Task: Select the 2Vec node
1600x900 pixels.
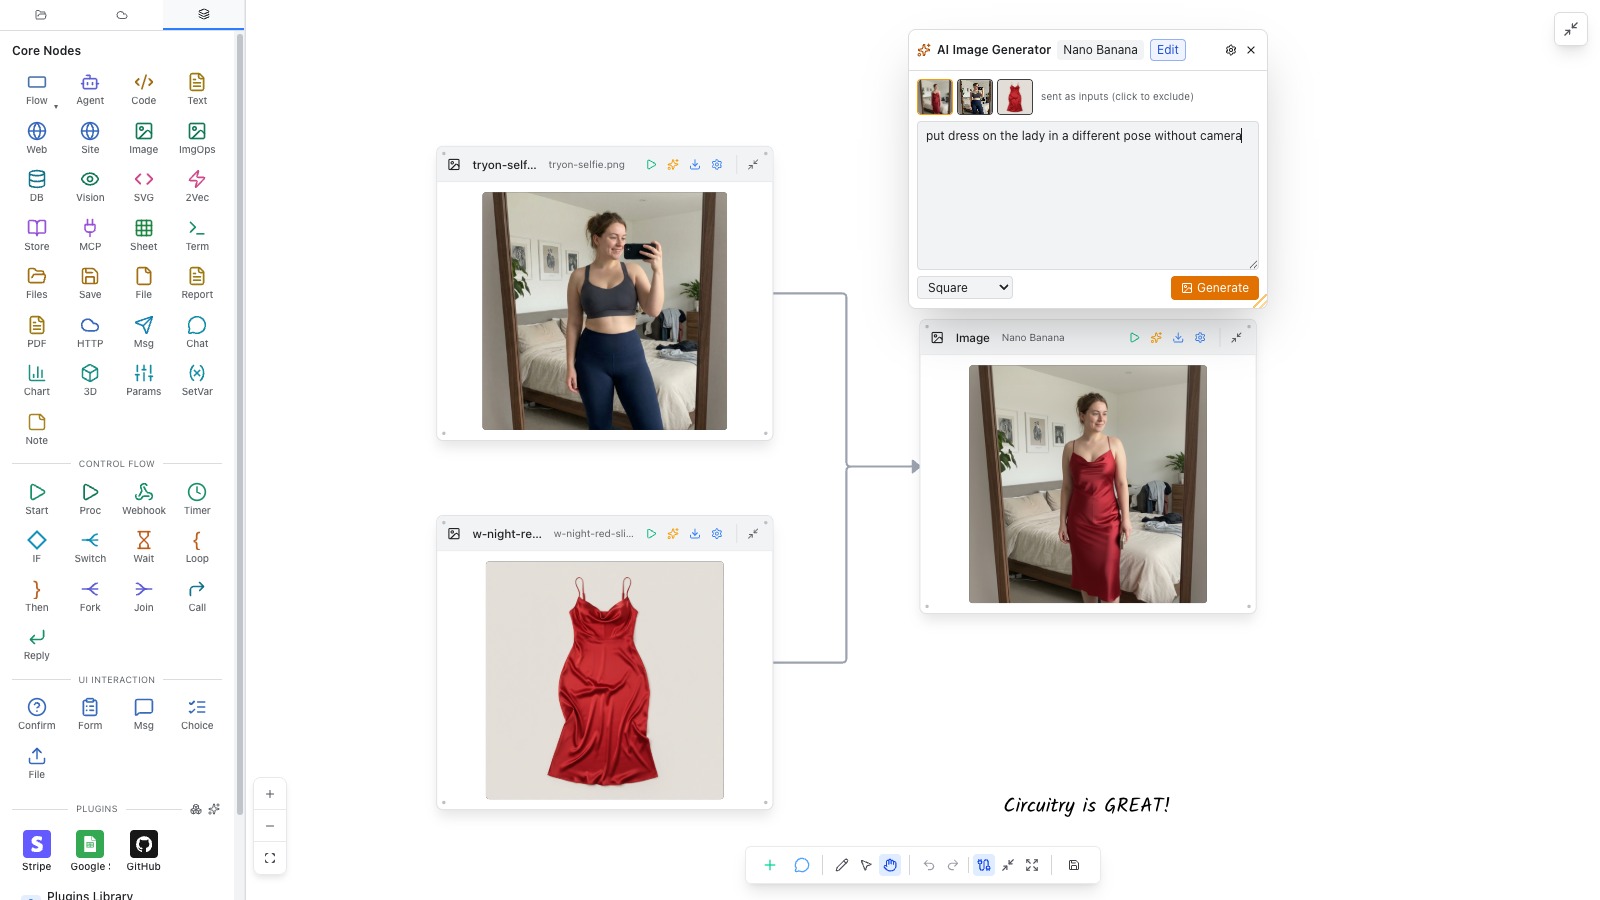Action: (197, 186)
